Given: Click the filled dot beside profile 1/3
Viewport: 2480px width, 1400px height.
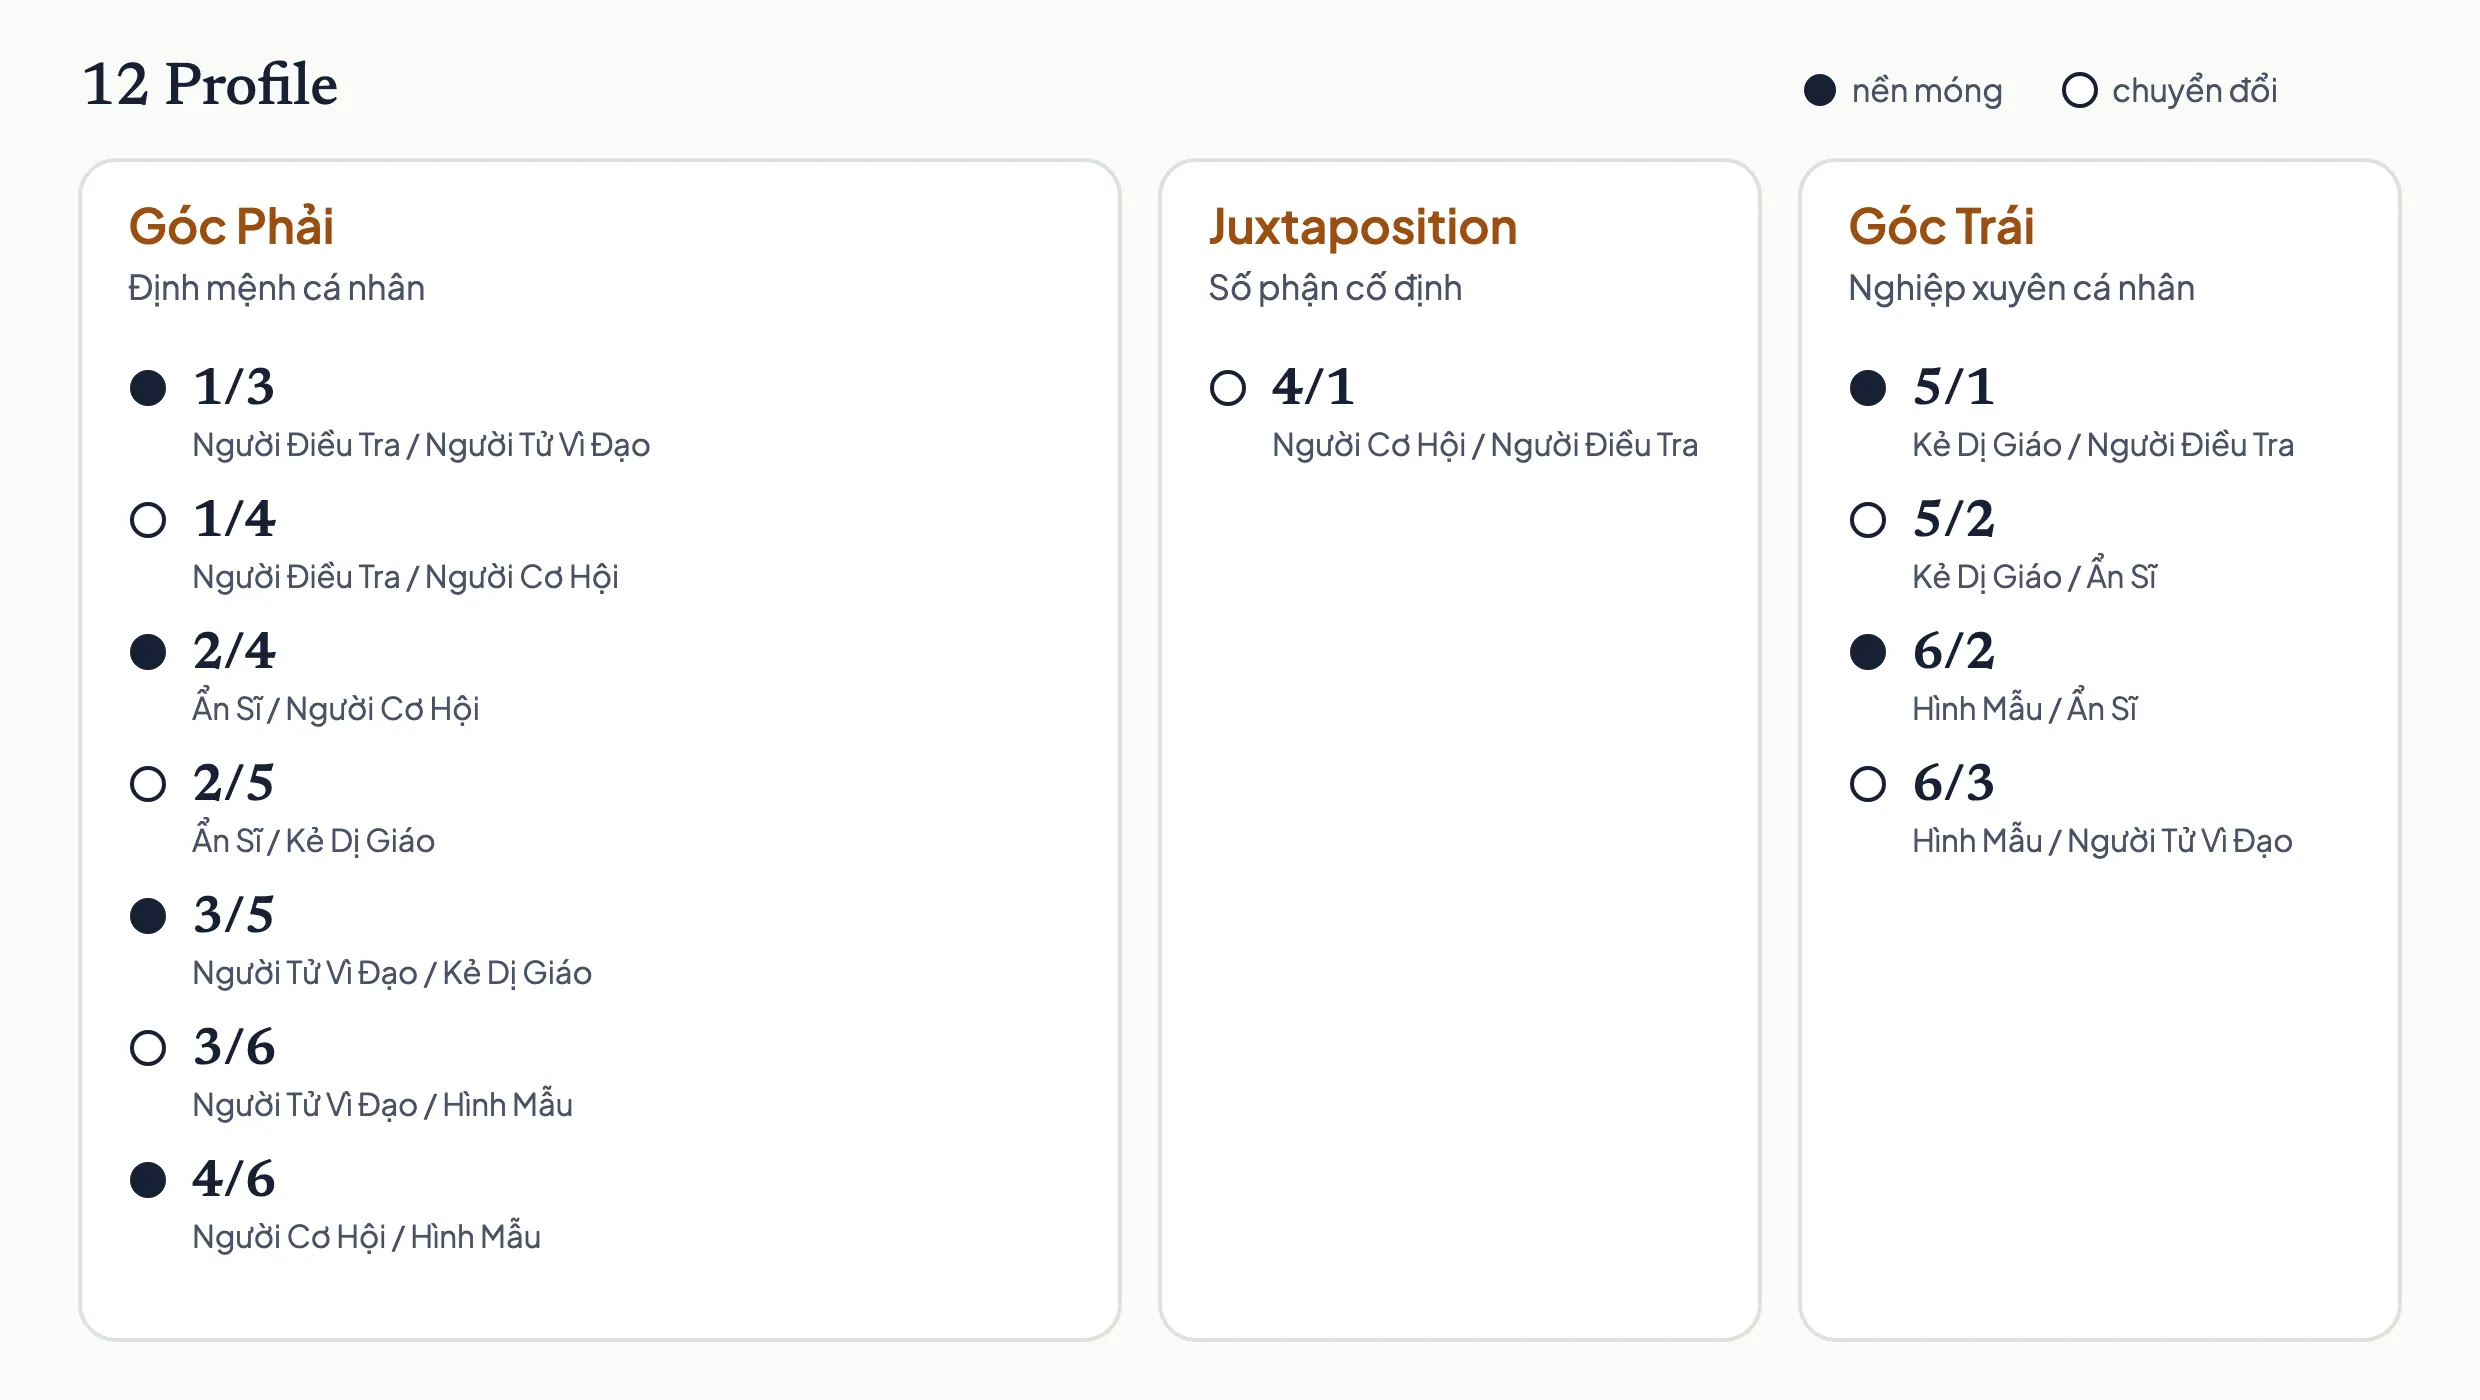Looking at the screenshot, I should click(x=148, y=388).
